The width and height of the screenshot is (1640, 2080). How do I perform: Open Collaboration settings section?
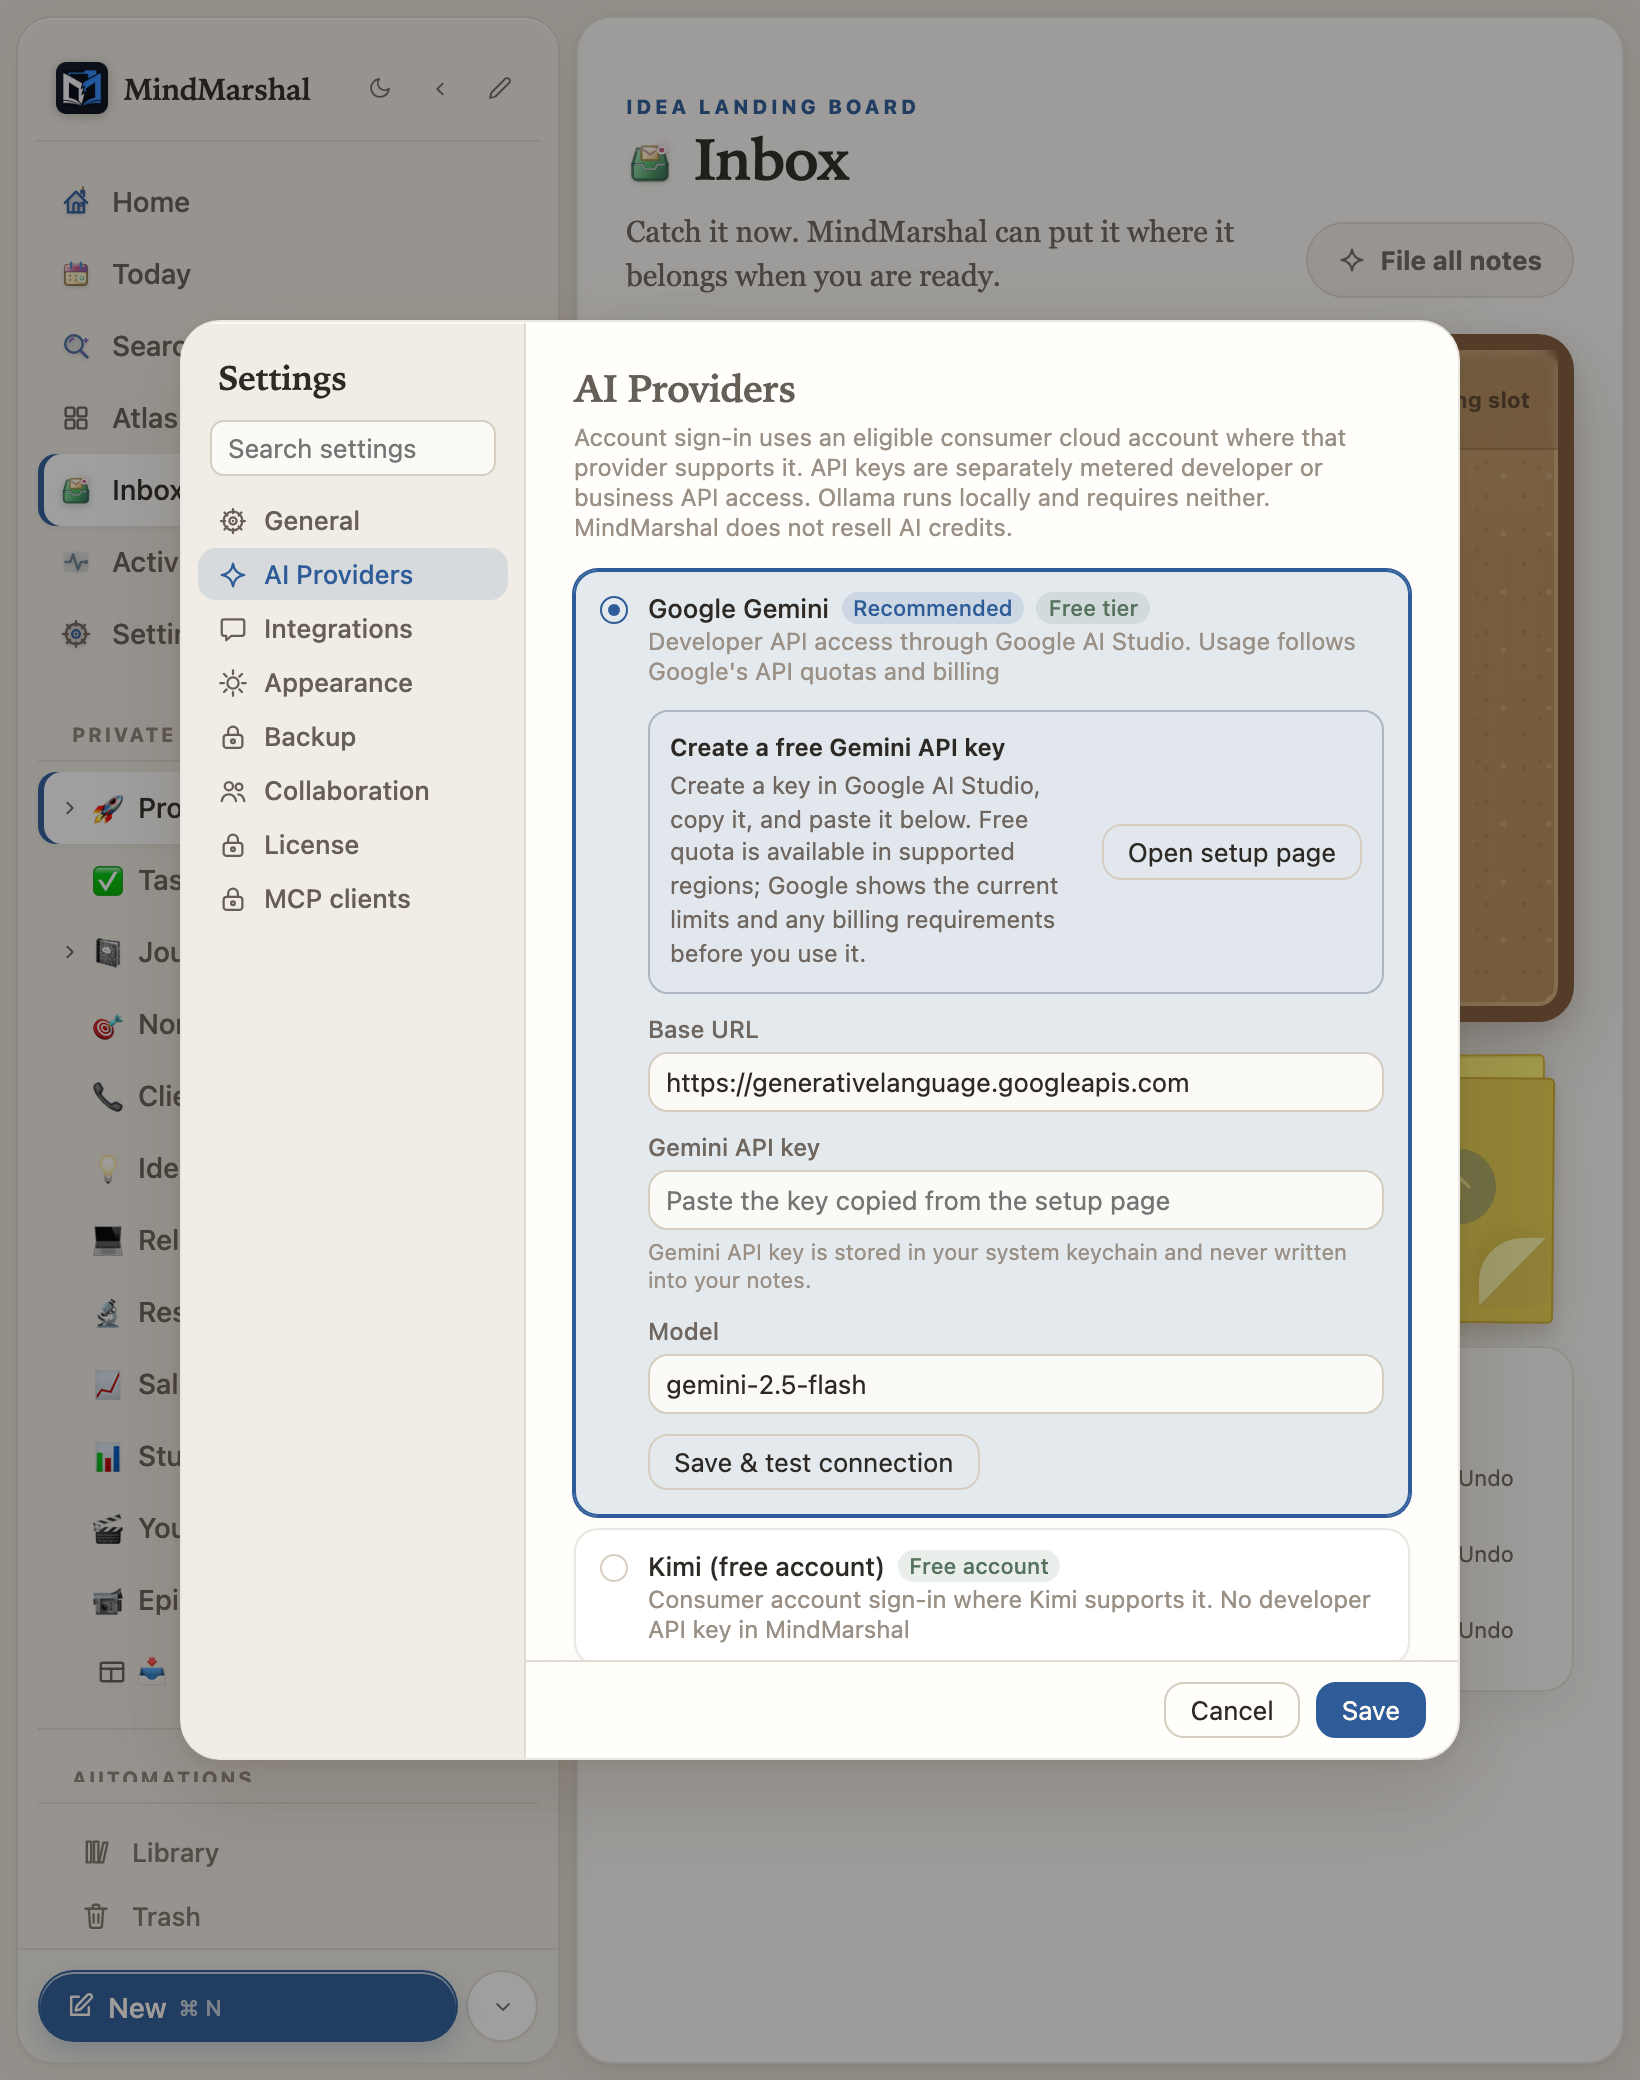coord(353,791)
